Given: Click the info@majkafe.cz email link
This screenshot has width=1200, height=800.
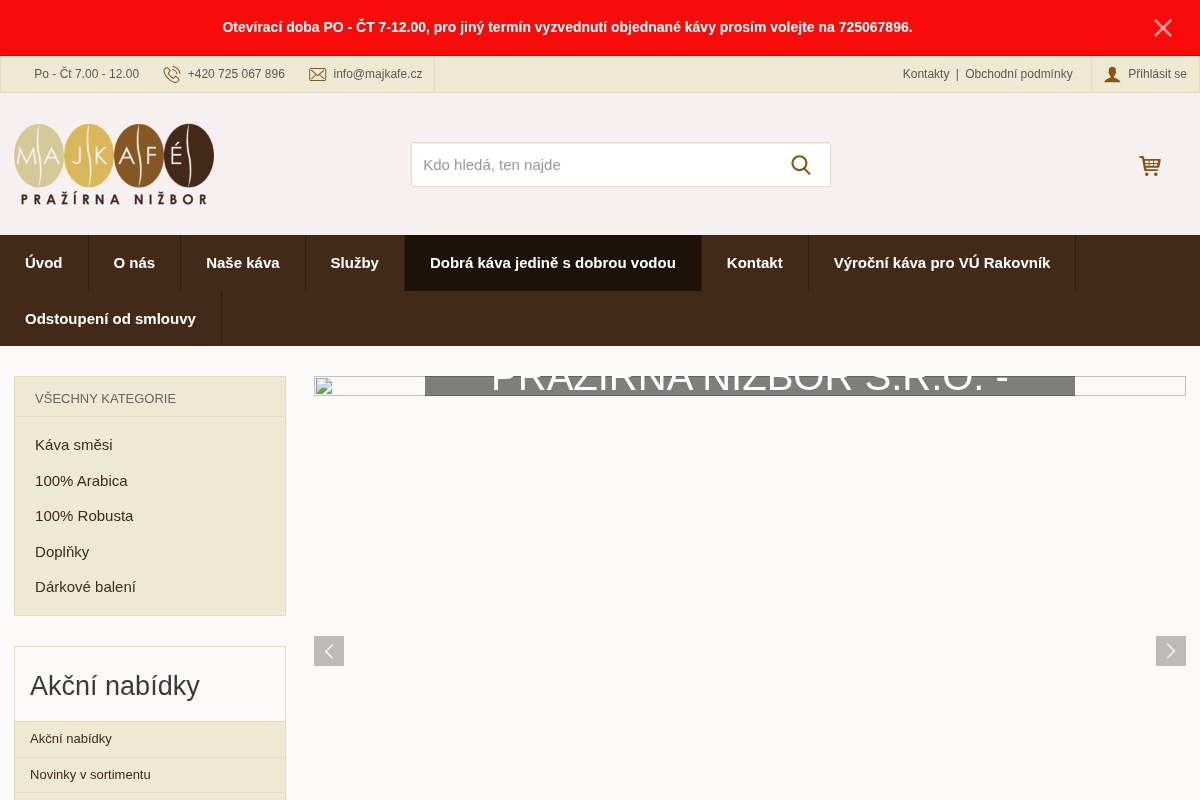Looking at the screenshot, I should (378, 74).
